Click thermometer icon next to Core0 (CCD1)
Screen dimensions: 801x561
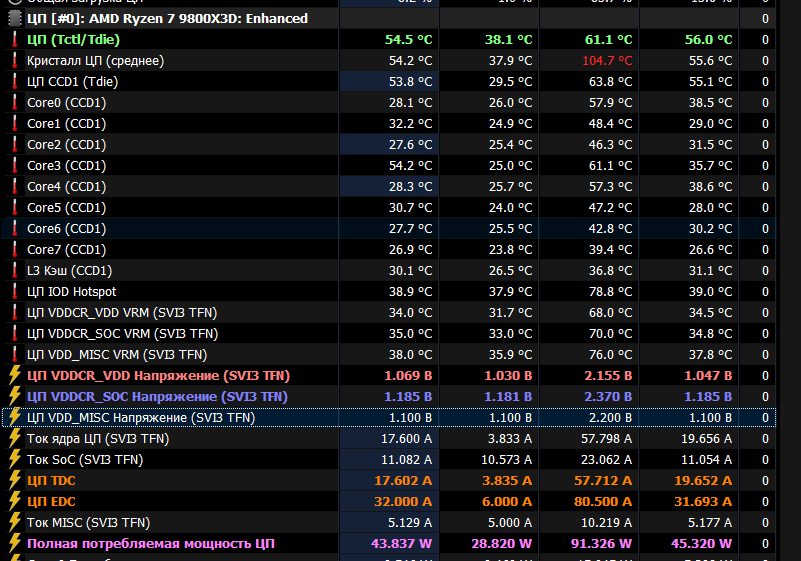point(15,102)
